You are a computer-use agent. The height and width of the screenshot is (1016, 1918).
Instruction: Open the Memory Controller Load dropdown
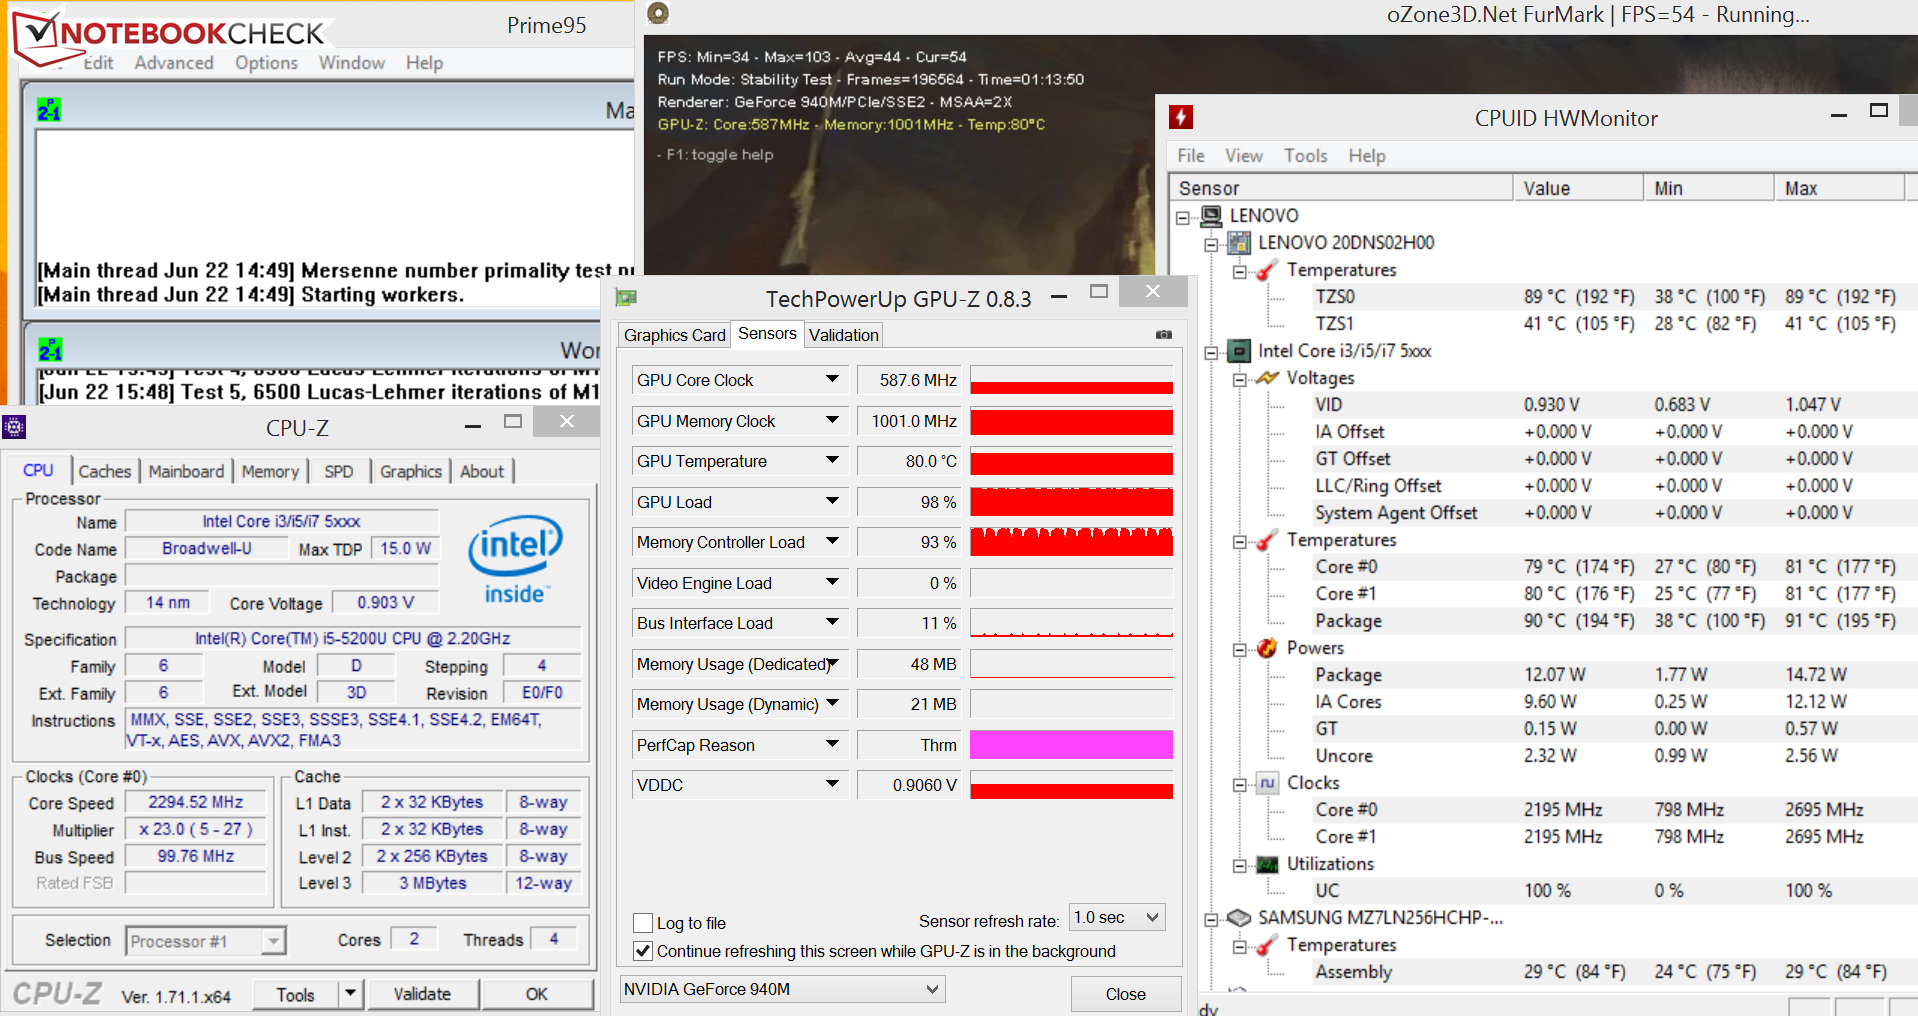click(832, 542)
